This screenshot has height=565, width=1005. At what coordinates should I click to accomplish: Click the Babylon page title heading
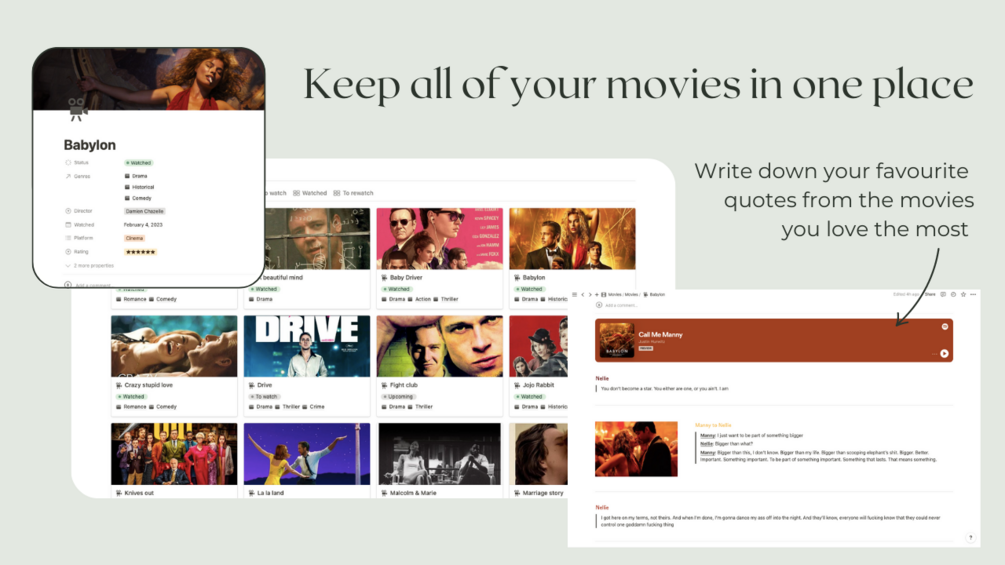pos(90,145)
